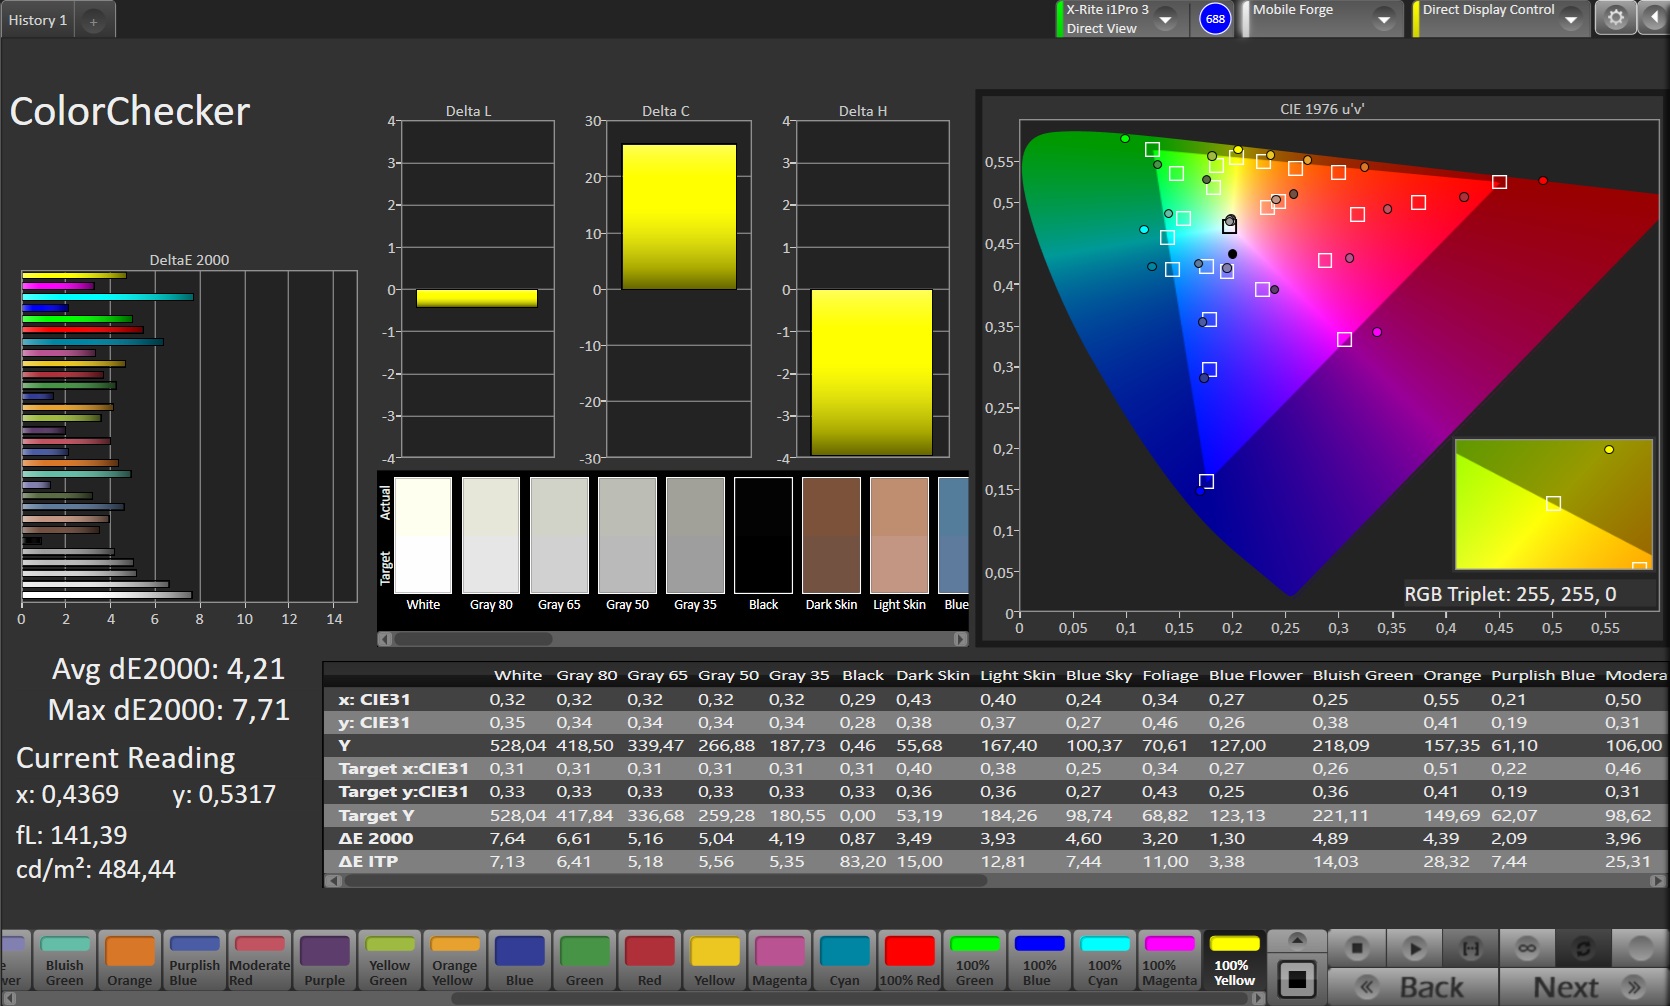The width and height of the screenshot is (1670, 1006).
Task: Start reading with the play button
Action: pyautogui.click(x=1413, y=947)
